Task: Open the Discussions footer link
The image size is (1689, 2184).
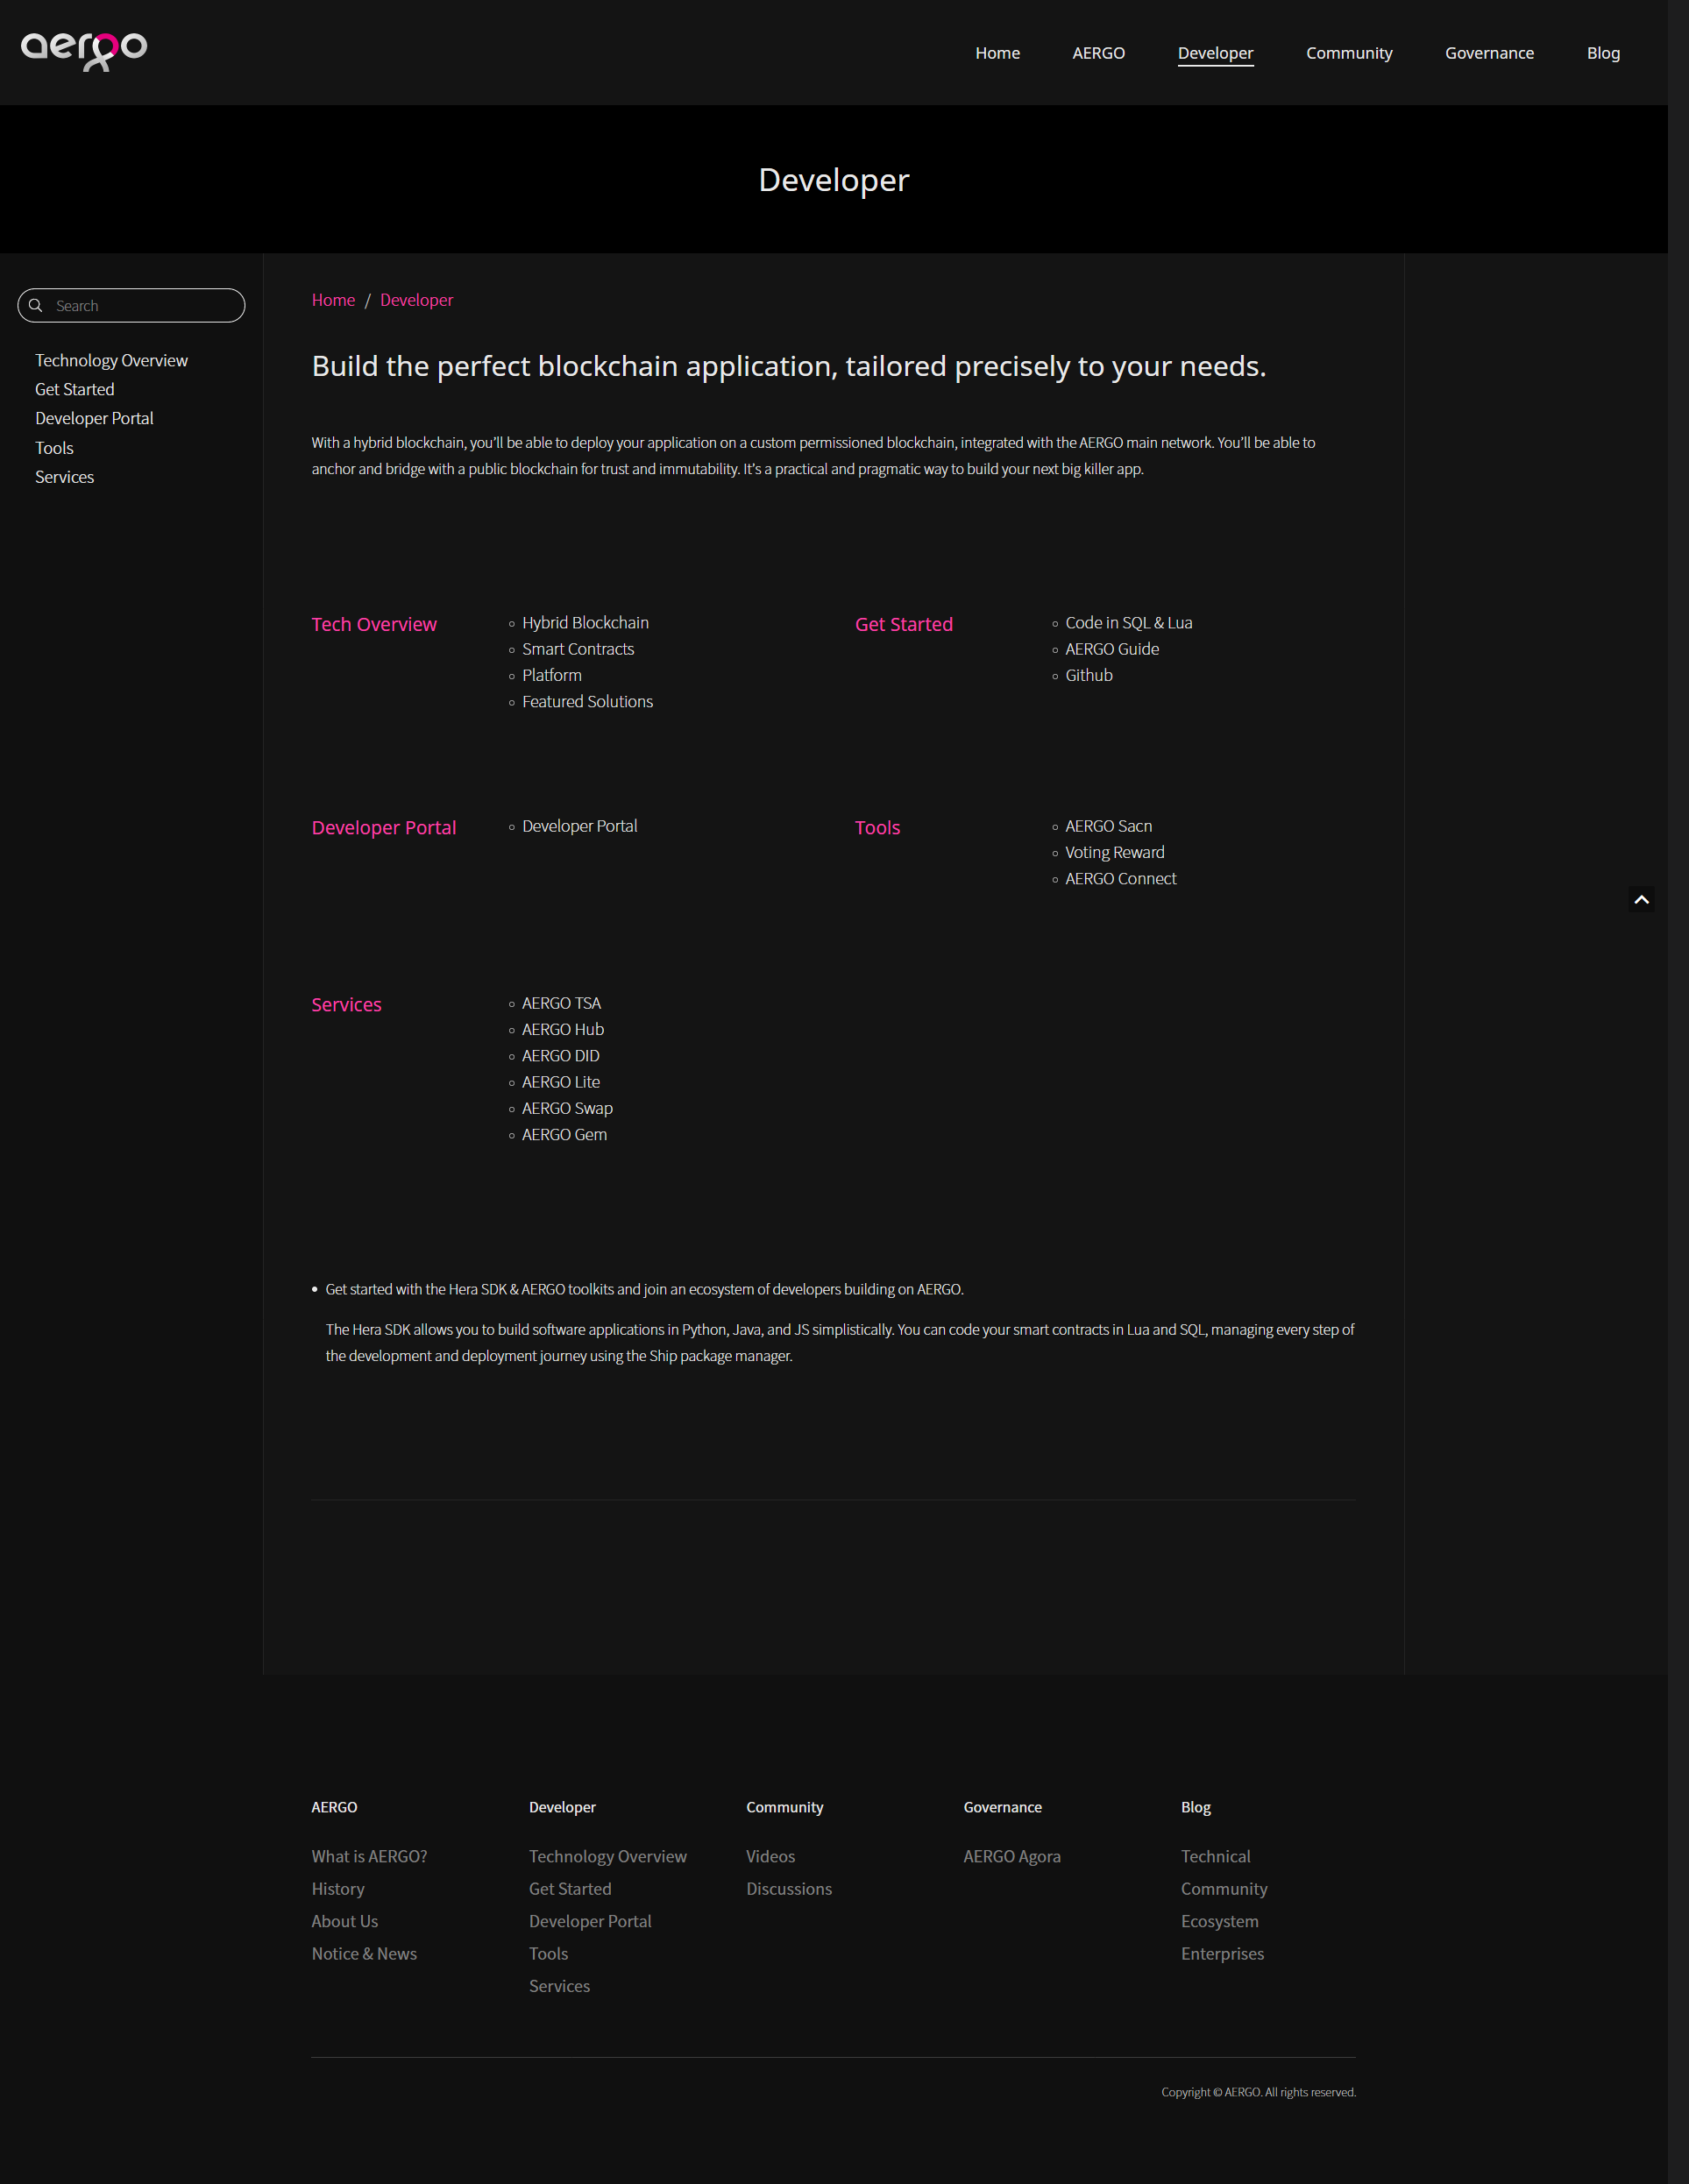Action: click(x=789, y=1889)
